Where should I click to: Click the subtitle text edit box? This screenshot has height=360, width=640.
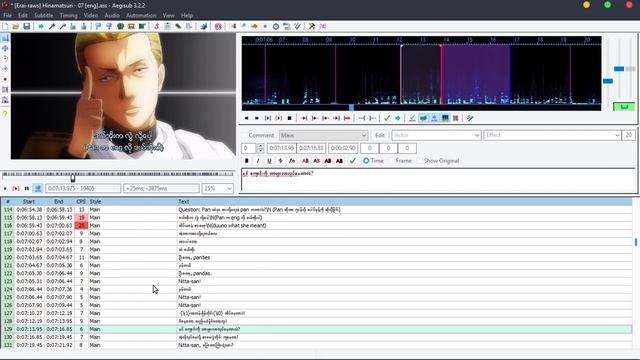[438, 179]
